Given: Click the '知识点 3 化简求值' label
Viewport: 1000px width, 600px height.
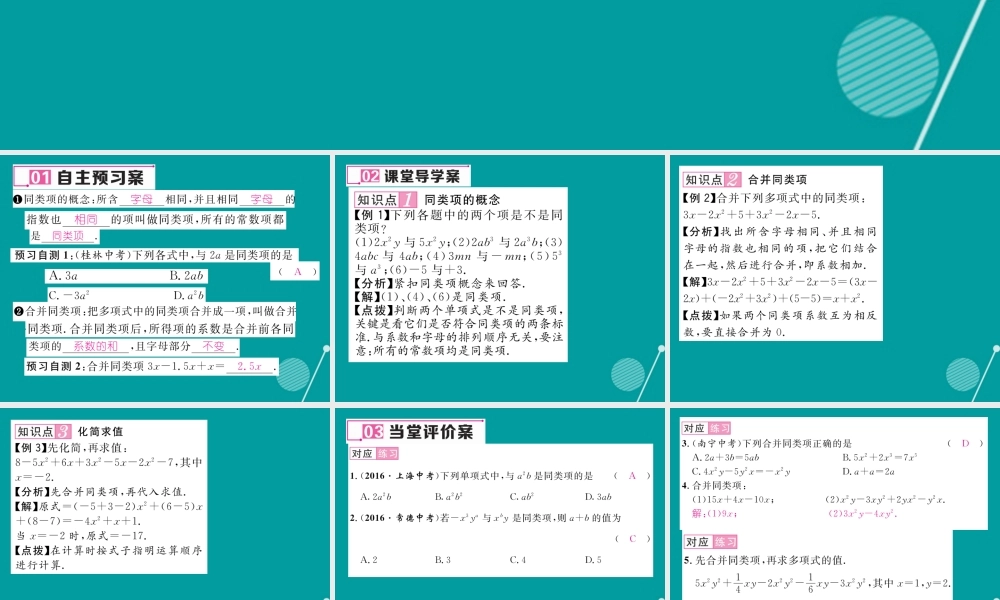Looking at the screenshot, I should [x=70, y=431].
